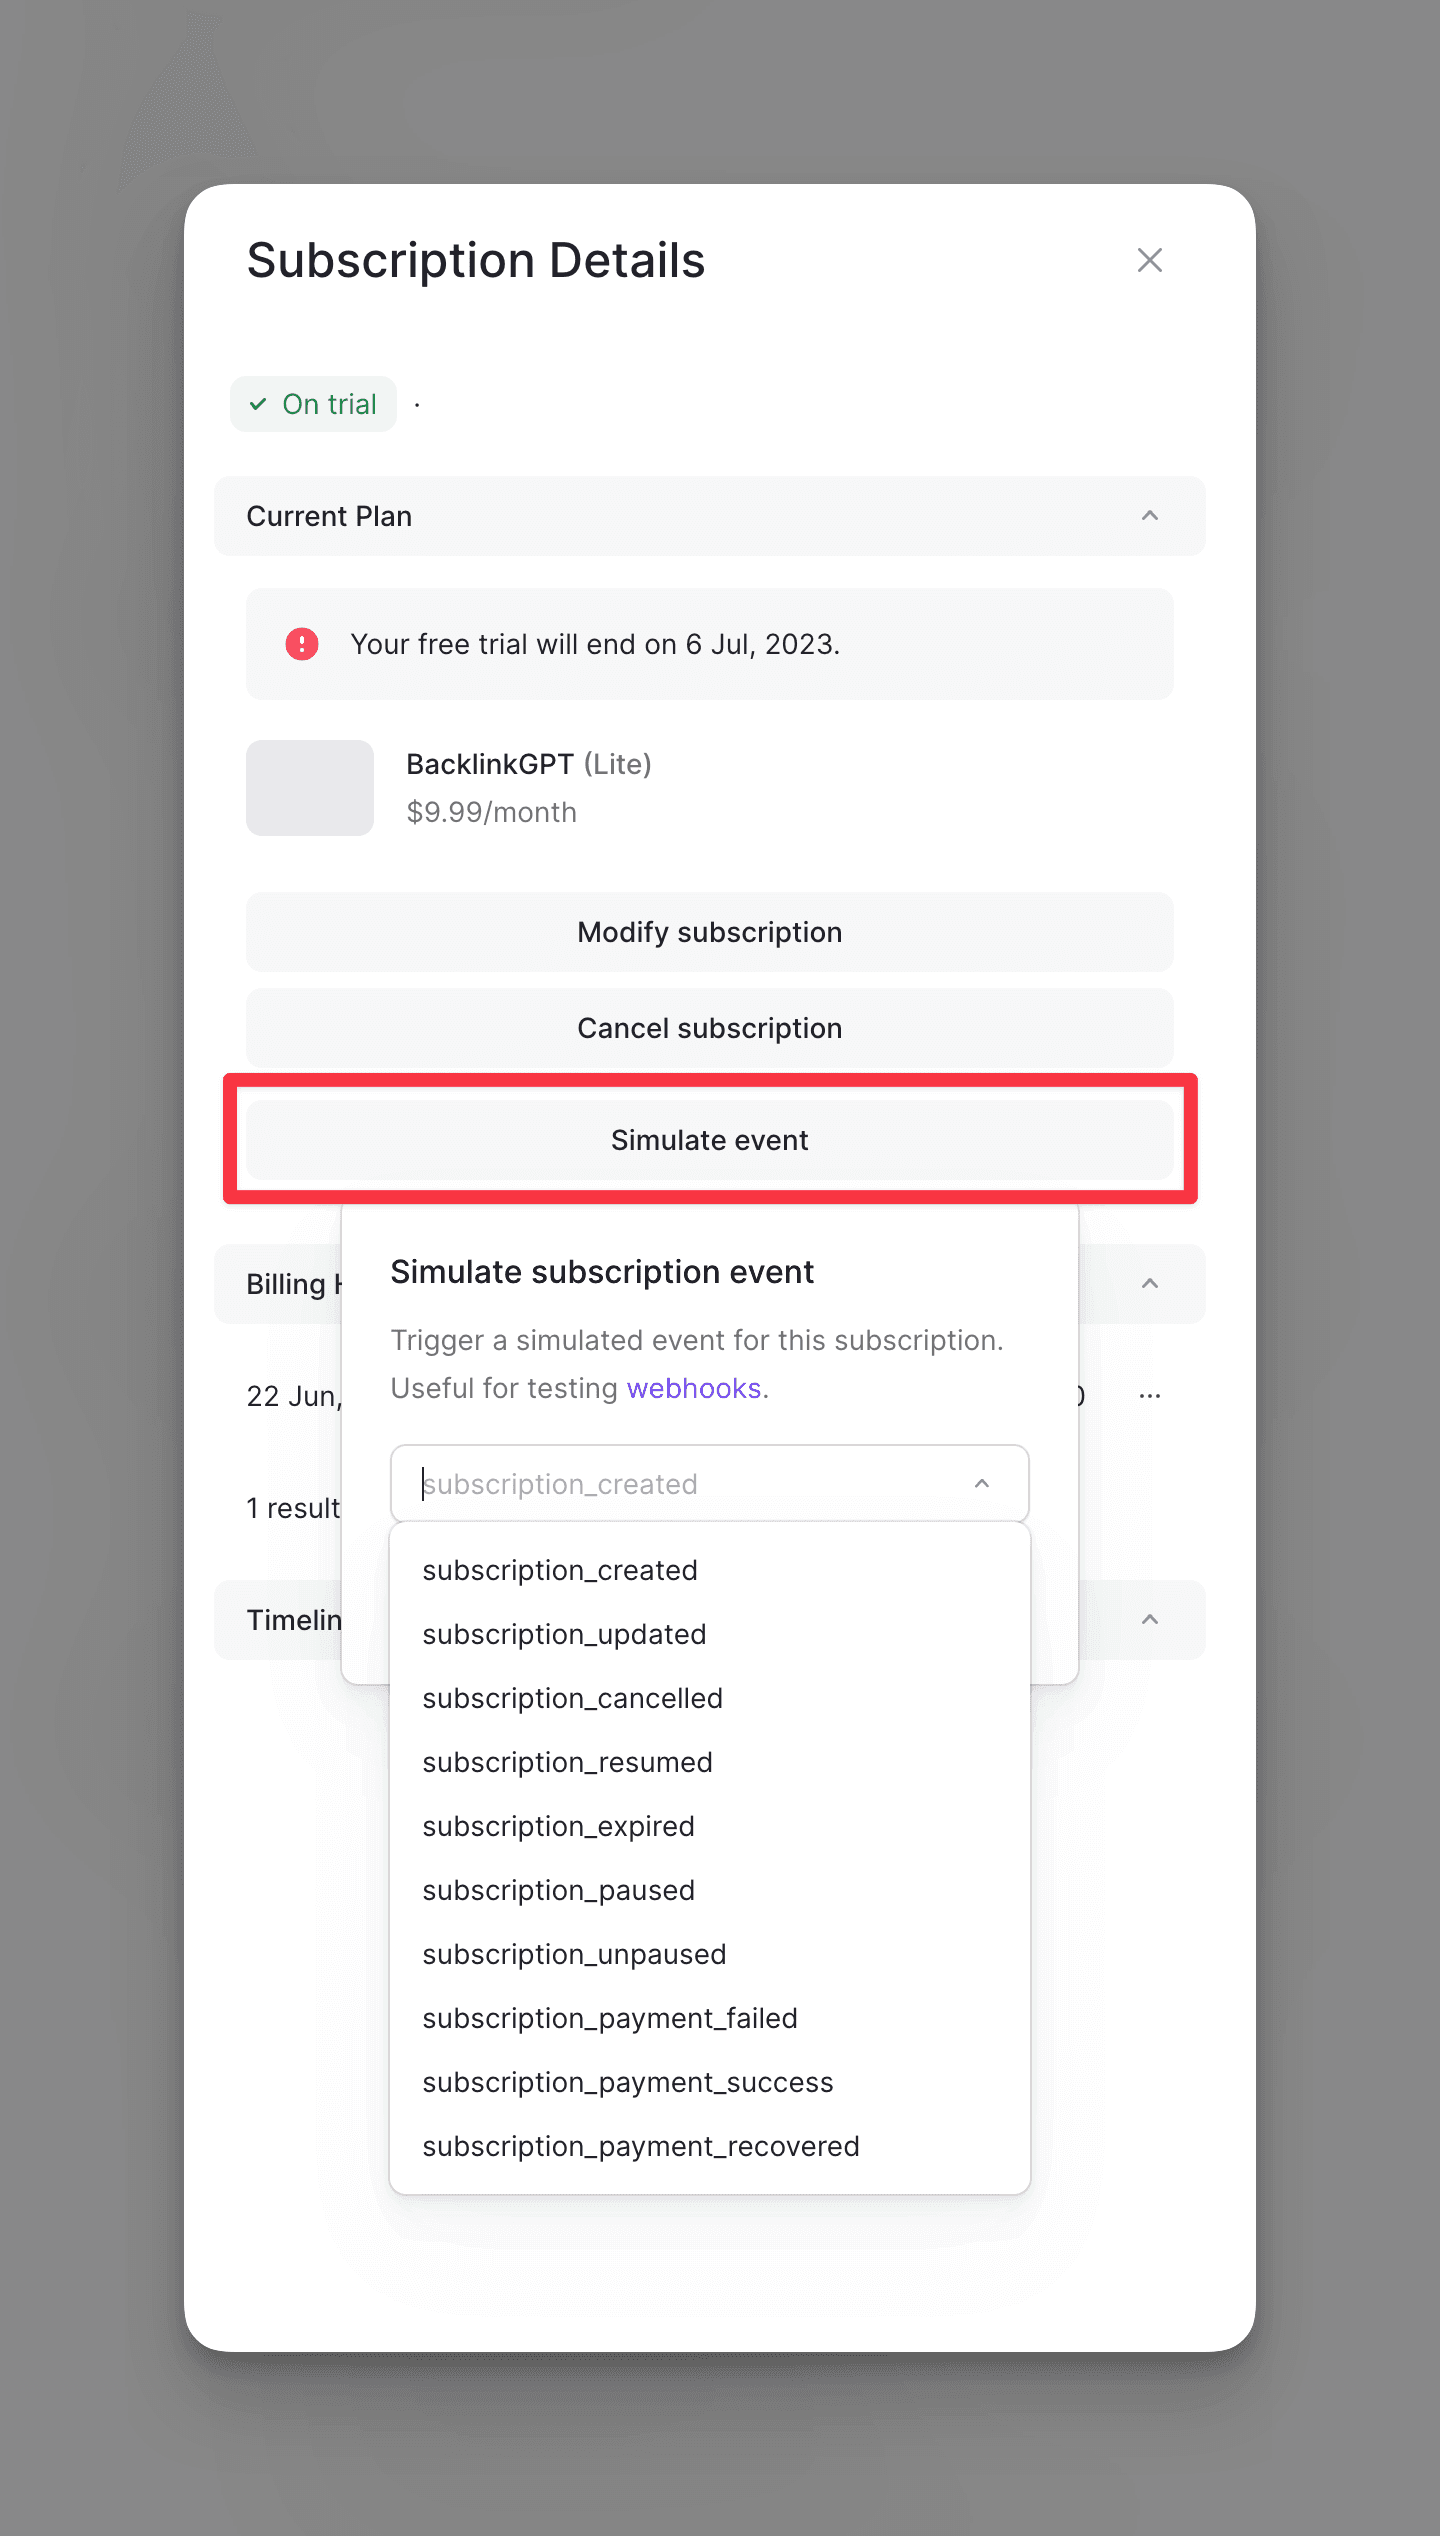This screenshot has height=2536, width=1440.
Task: Click the green checkmark in the On trial badge
Action: point(259,403)
